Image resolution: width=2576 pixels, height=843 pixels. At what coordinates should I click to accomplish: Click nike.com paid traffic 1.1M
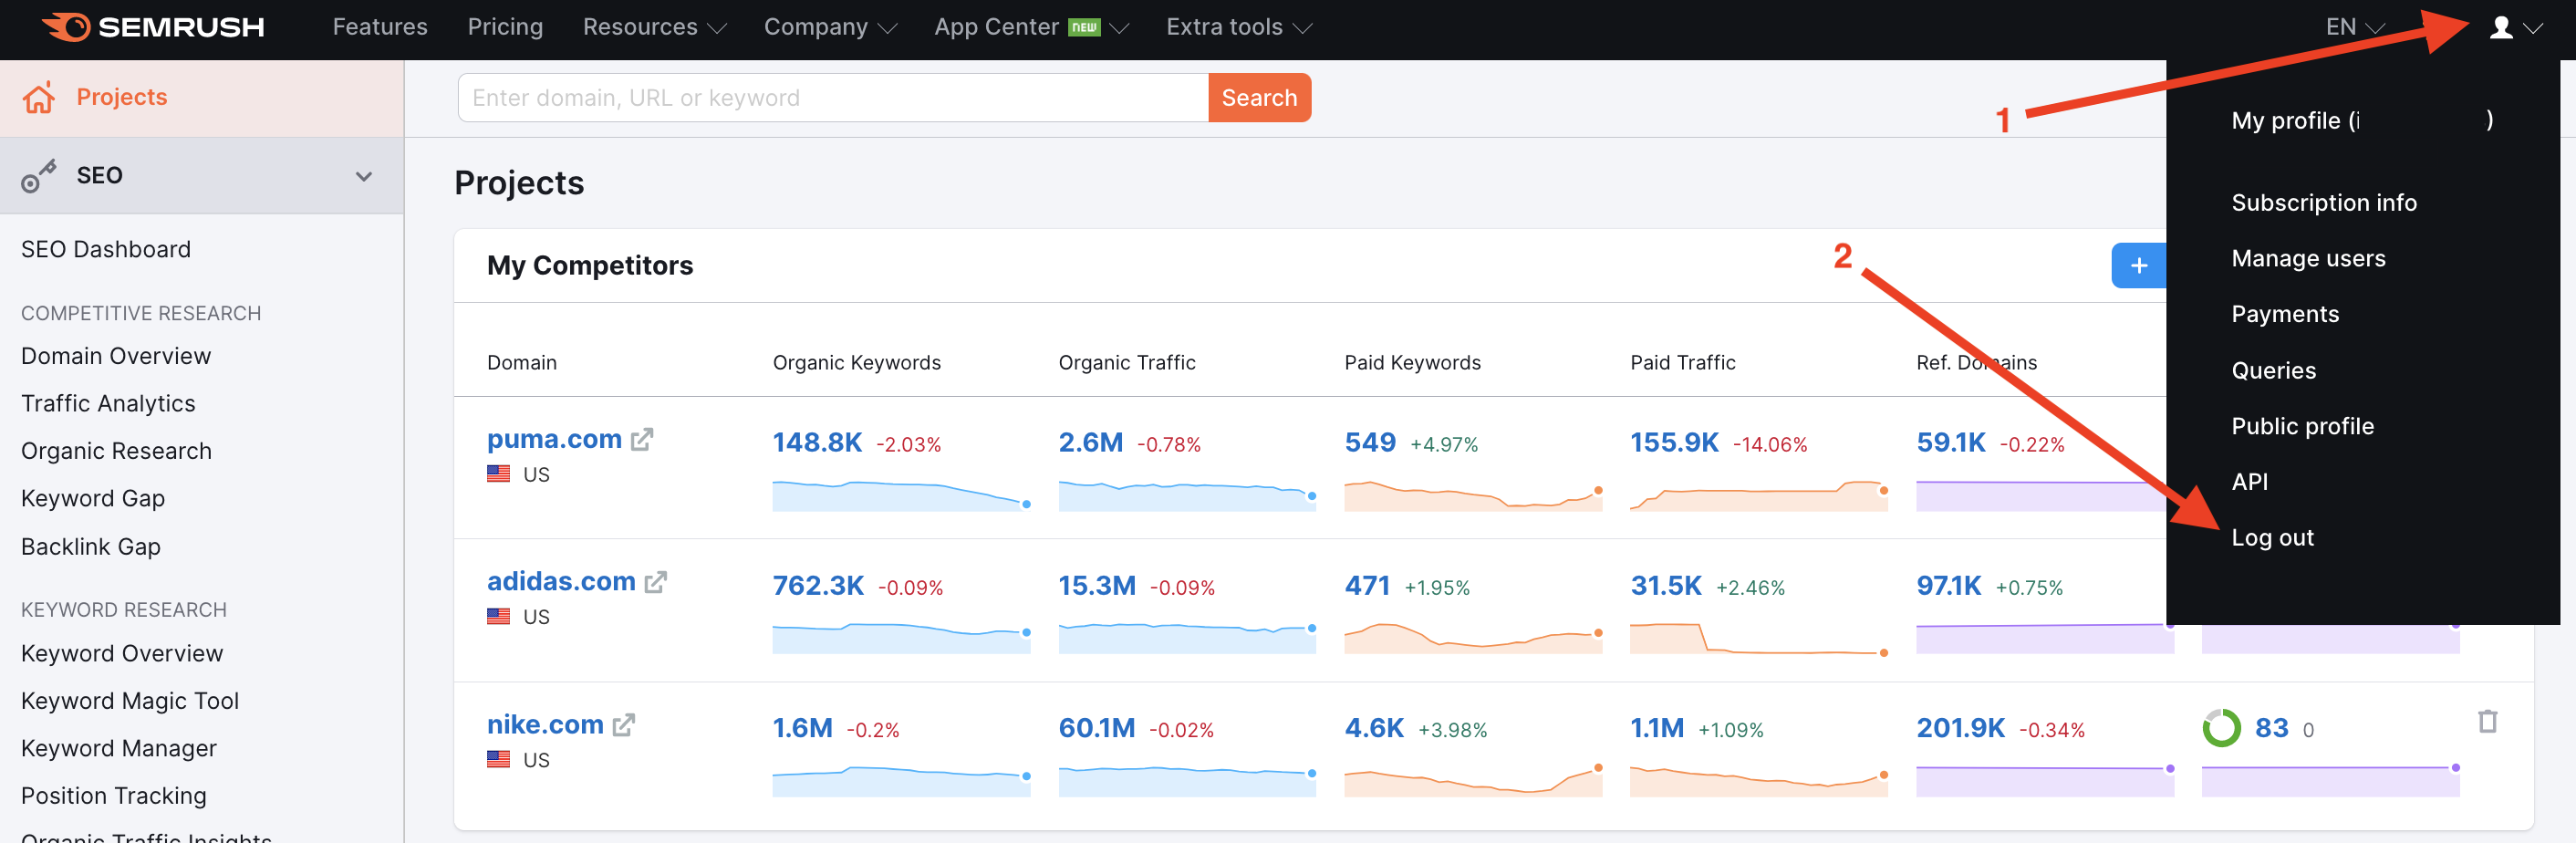1657,729
